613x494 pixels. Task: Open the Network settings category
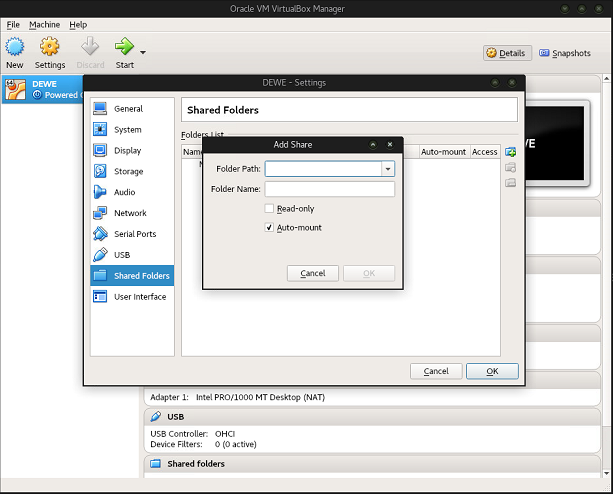click(132, 213)
